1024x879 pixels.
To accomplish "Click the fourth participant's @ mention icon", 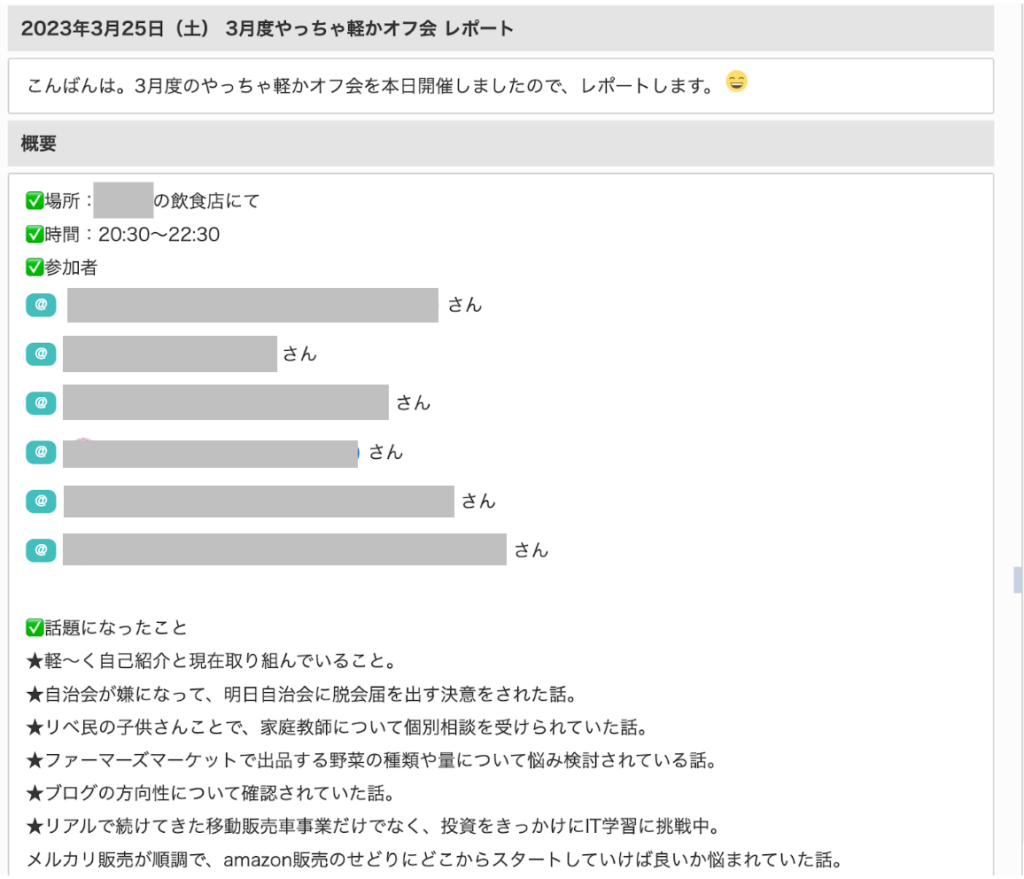I will [40, 452].
